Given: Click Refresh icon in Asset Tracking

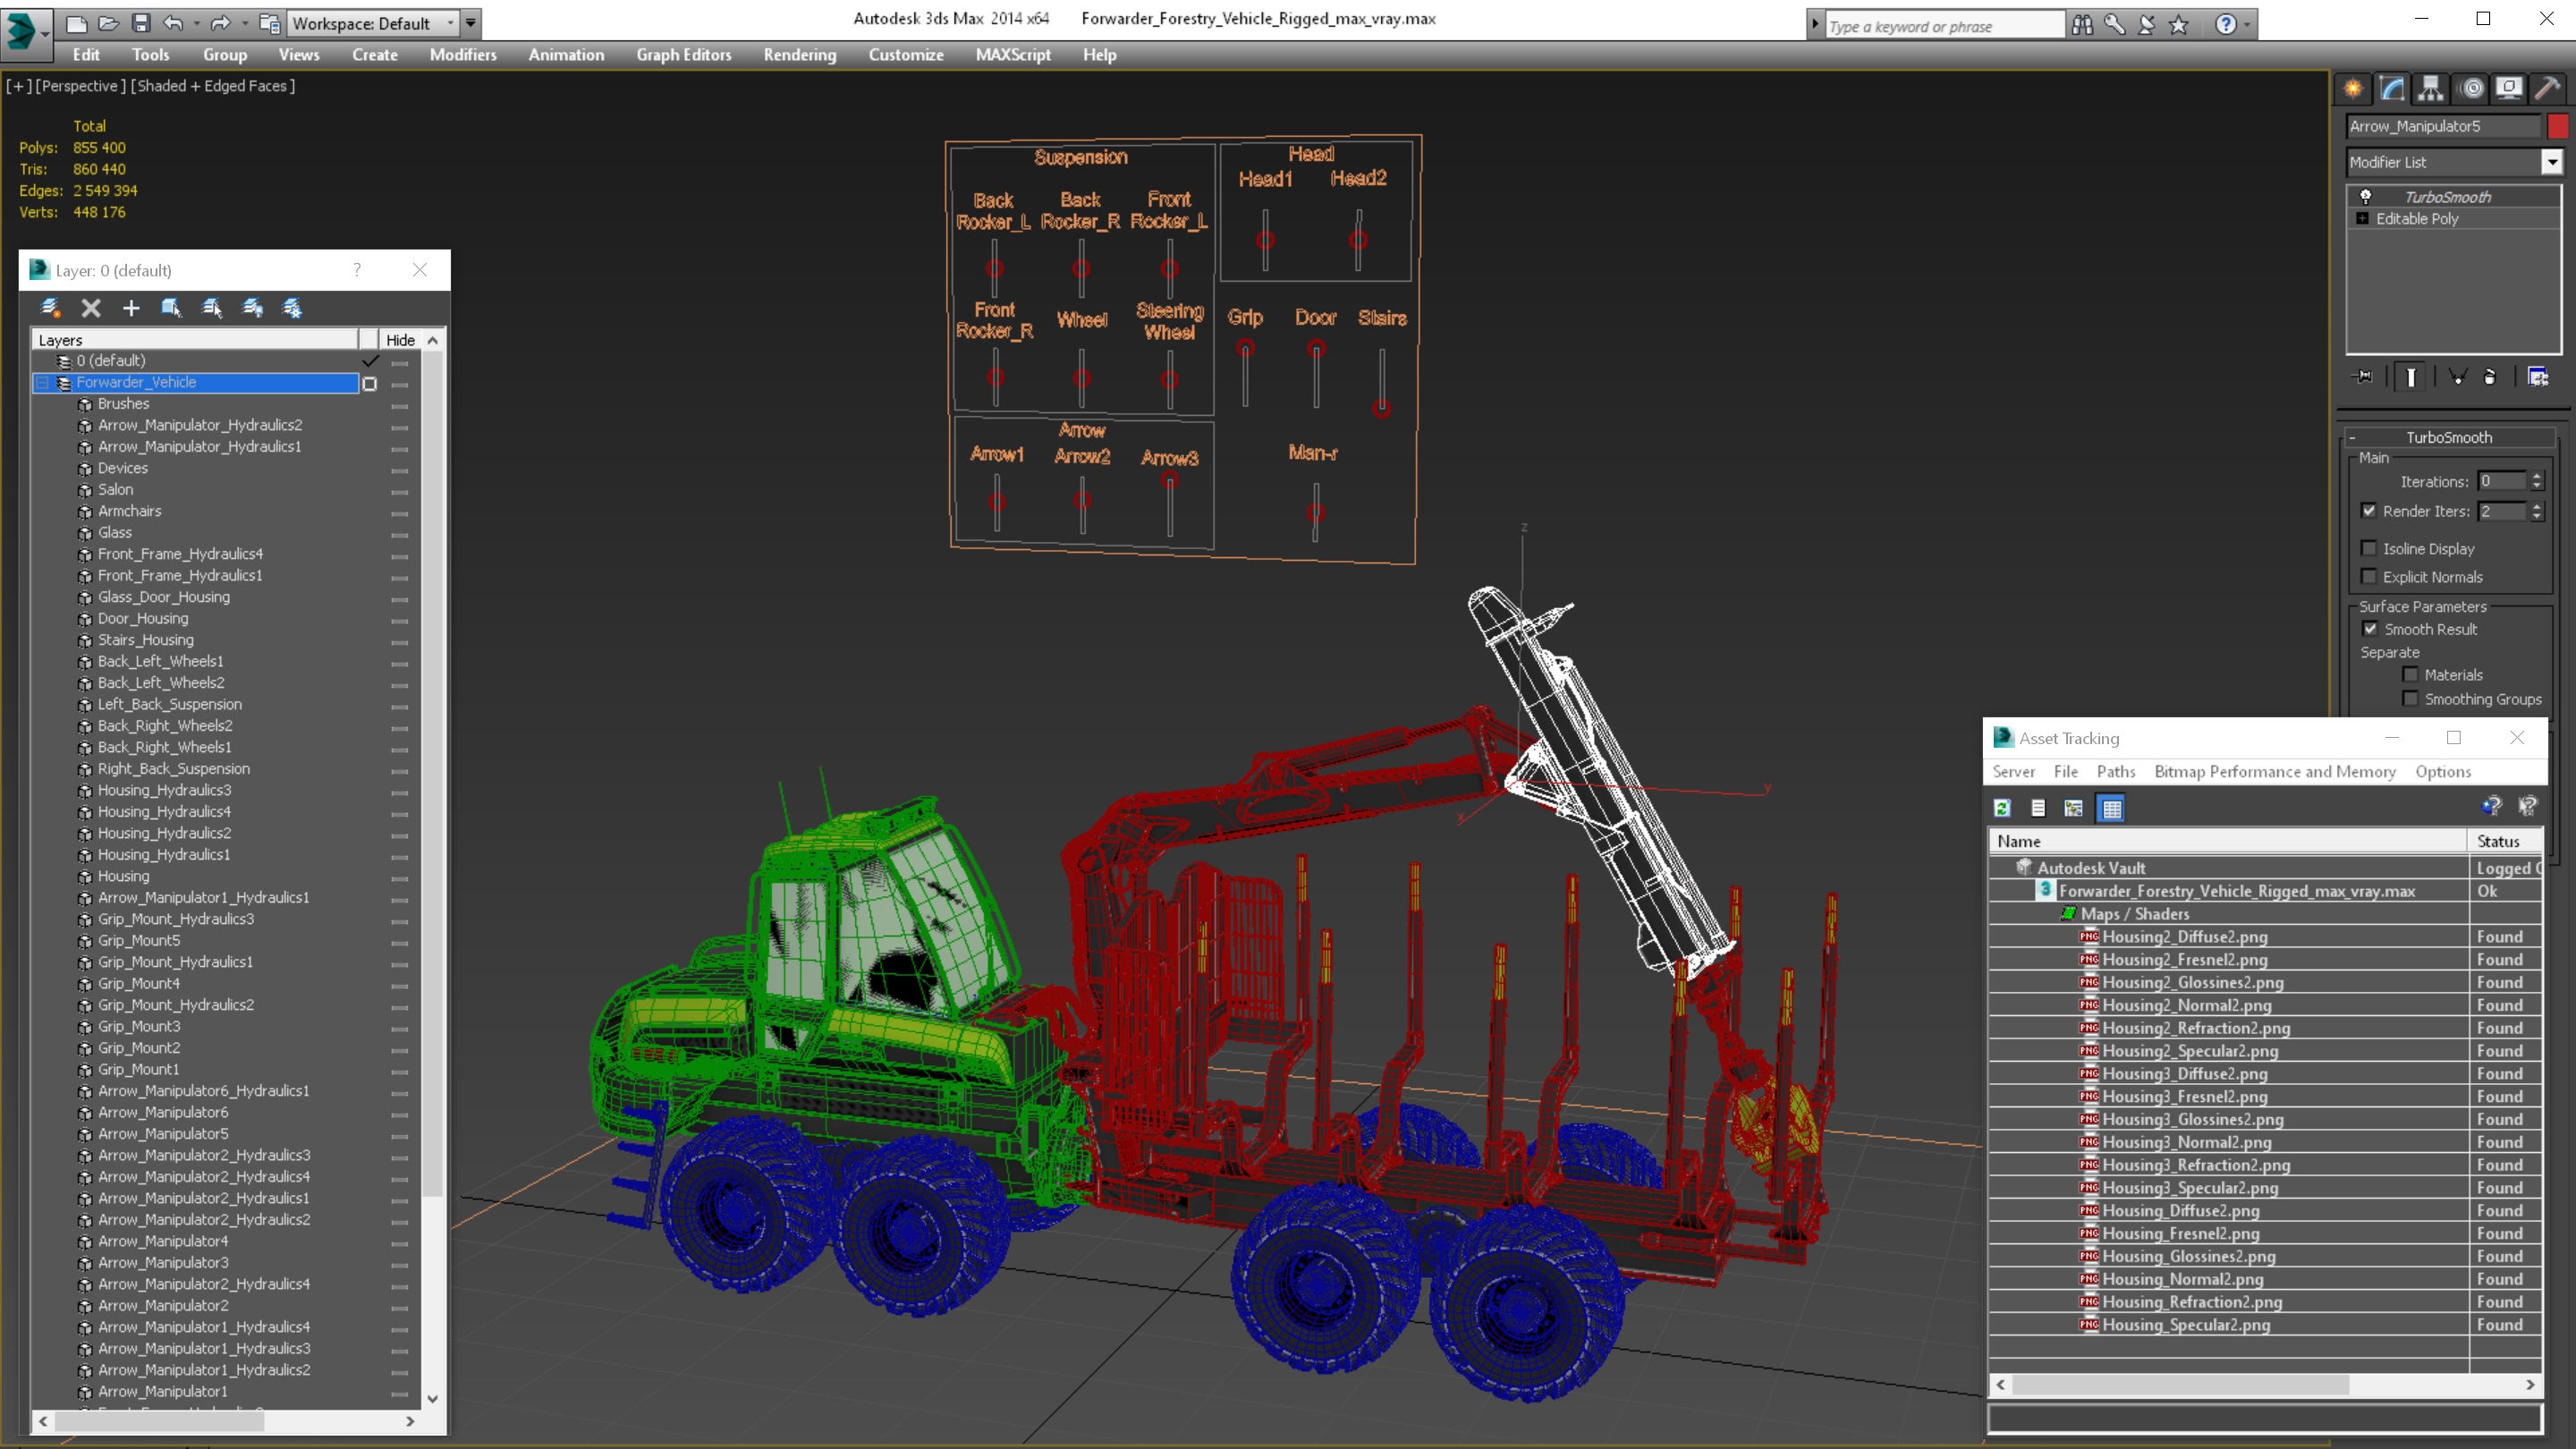Looking at the screenshot, I should 2002,808.
